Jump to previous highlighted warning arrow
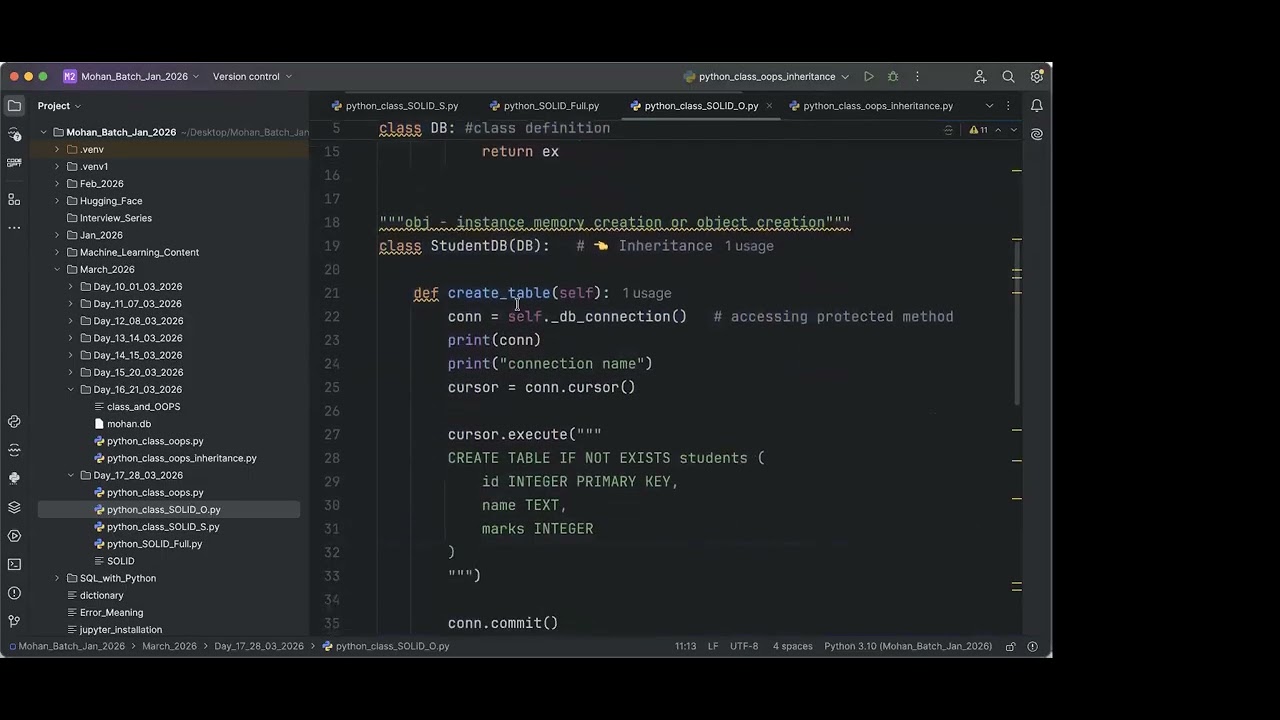Screen dimensions: 1280x720 coord(997,130)
